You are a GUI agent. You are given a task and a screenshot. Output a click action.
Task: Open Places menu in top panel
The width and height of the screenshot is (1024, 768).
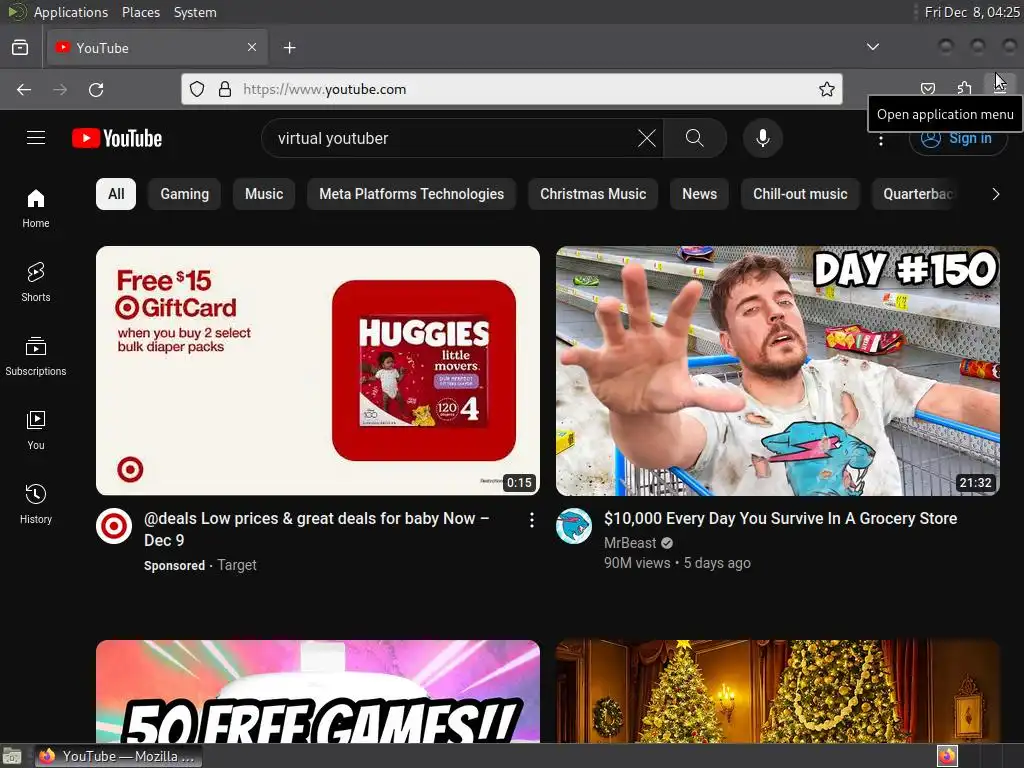(140, 12)
